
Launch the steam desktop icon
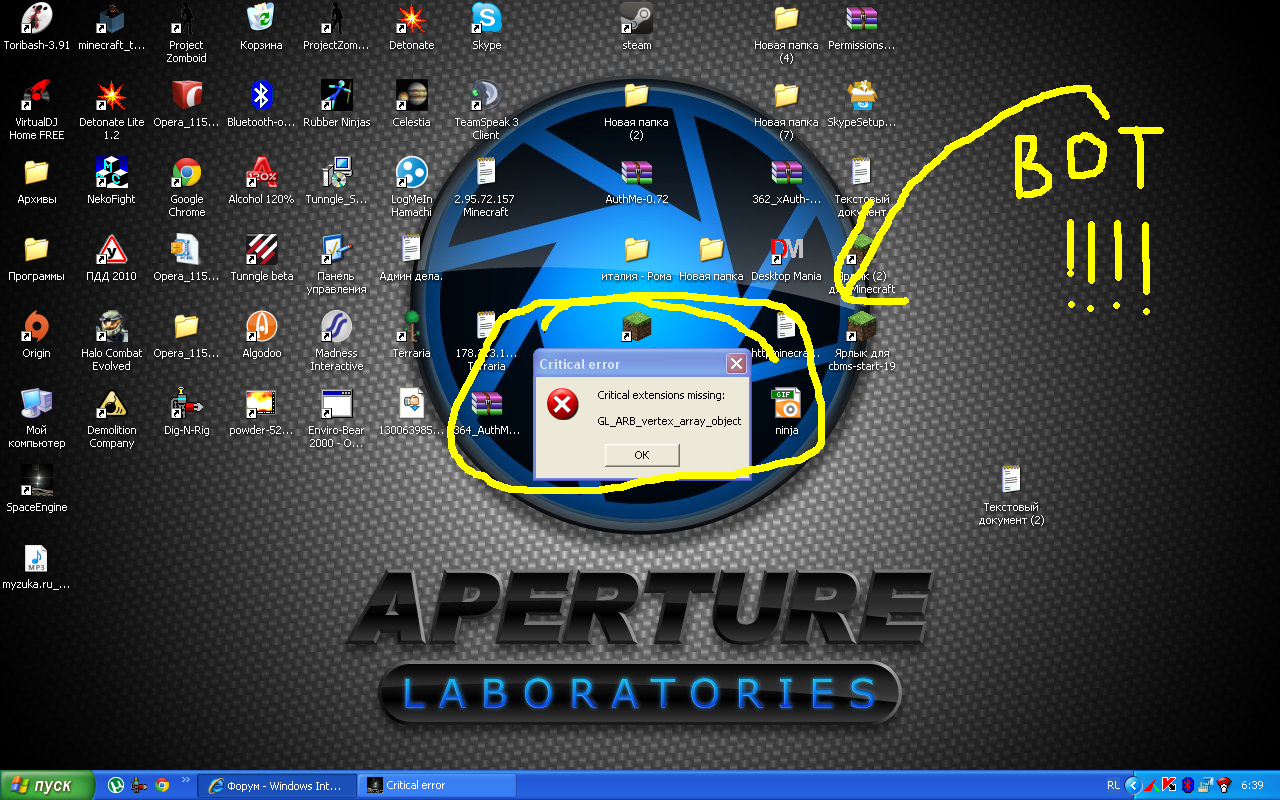pos(637,27)
